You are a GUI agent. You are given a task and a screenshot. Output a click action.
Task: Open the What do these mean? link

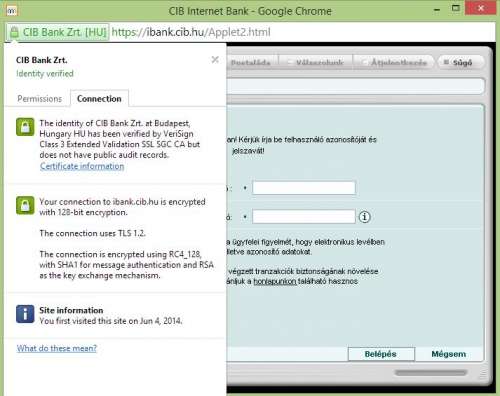coord(57,348)
